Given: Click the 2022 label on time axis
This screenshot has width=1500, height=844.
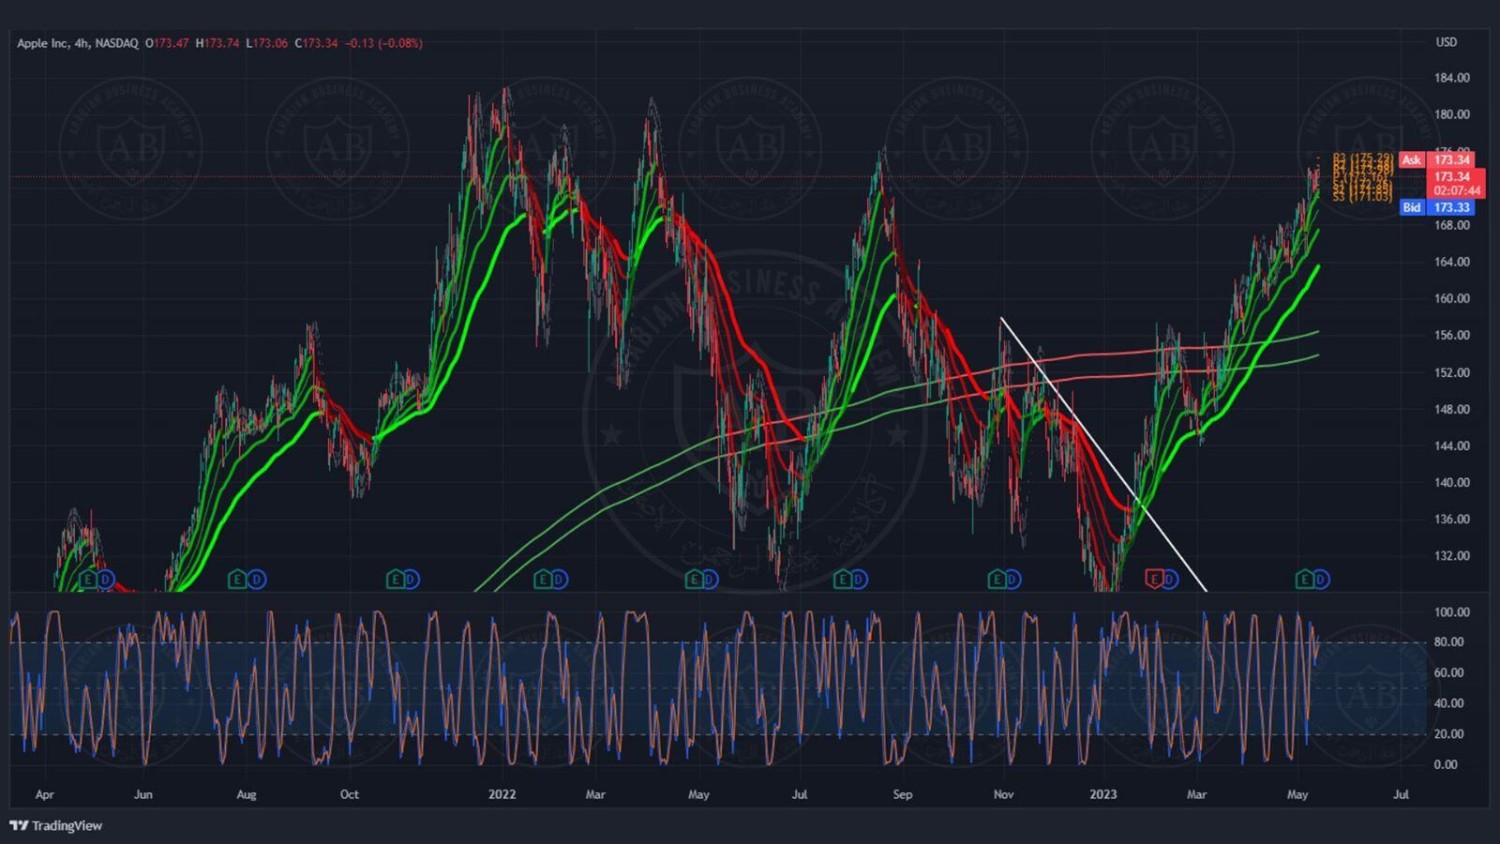Looking at the screenshot, I should (x=502, y=794).
